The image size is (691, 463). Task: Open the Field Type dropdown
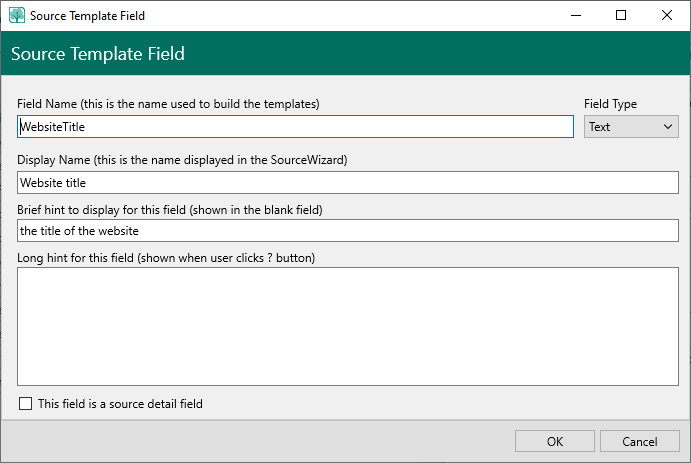click(631, 127)
